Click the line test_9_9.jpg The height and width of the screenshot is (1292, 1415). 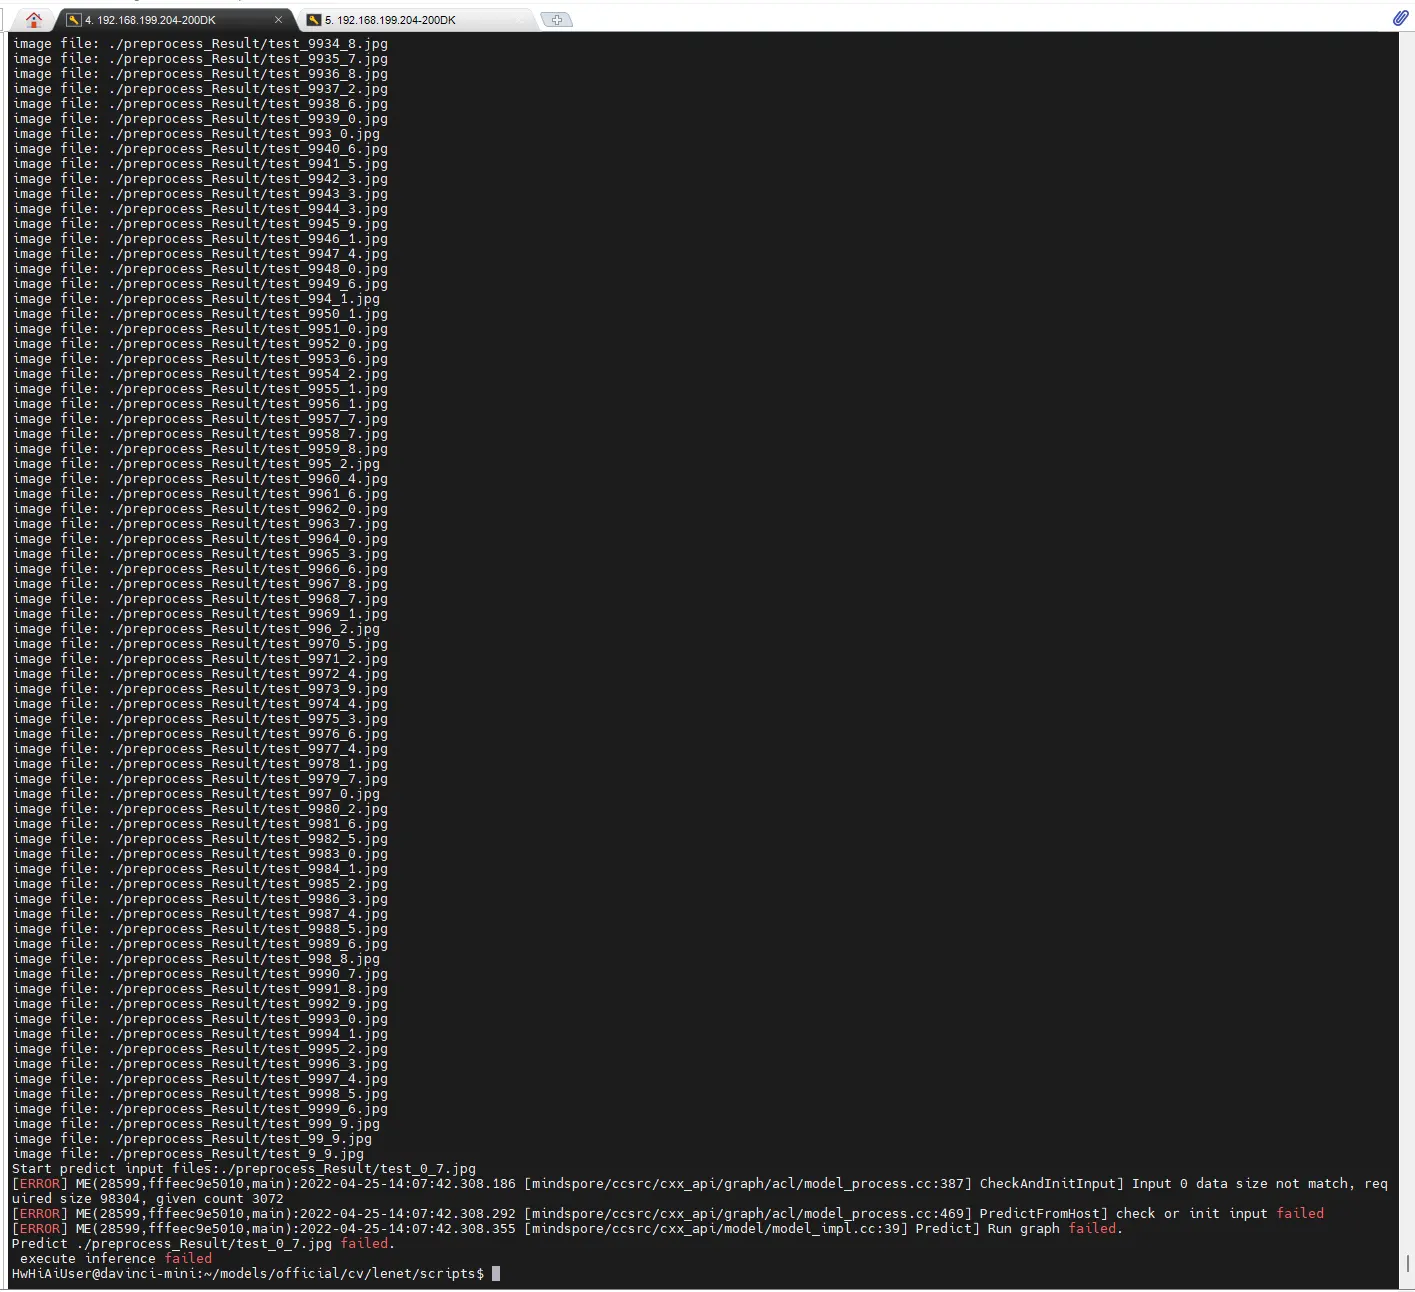tap(188, 1153)
